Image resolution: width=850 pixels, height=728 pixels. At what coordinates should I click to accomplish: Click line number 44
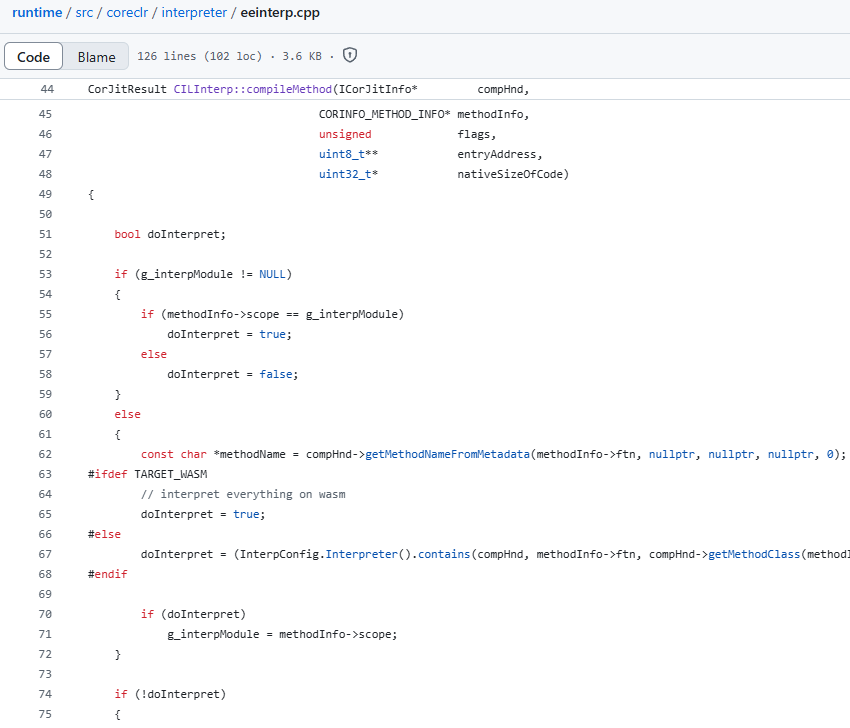point(47,89)
